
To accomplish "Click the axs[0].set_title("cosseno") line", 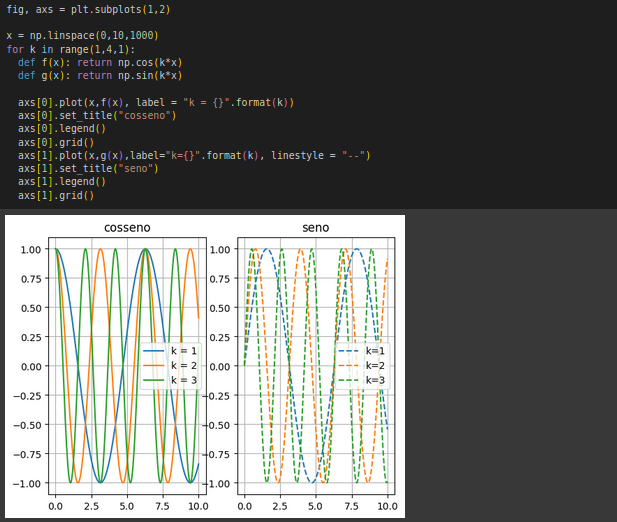I will (97, 115).
